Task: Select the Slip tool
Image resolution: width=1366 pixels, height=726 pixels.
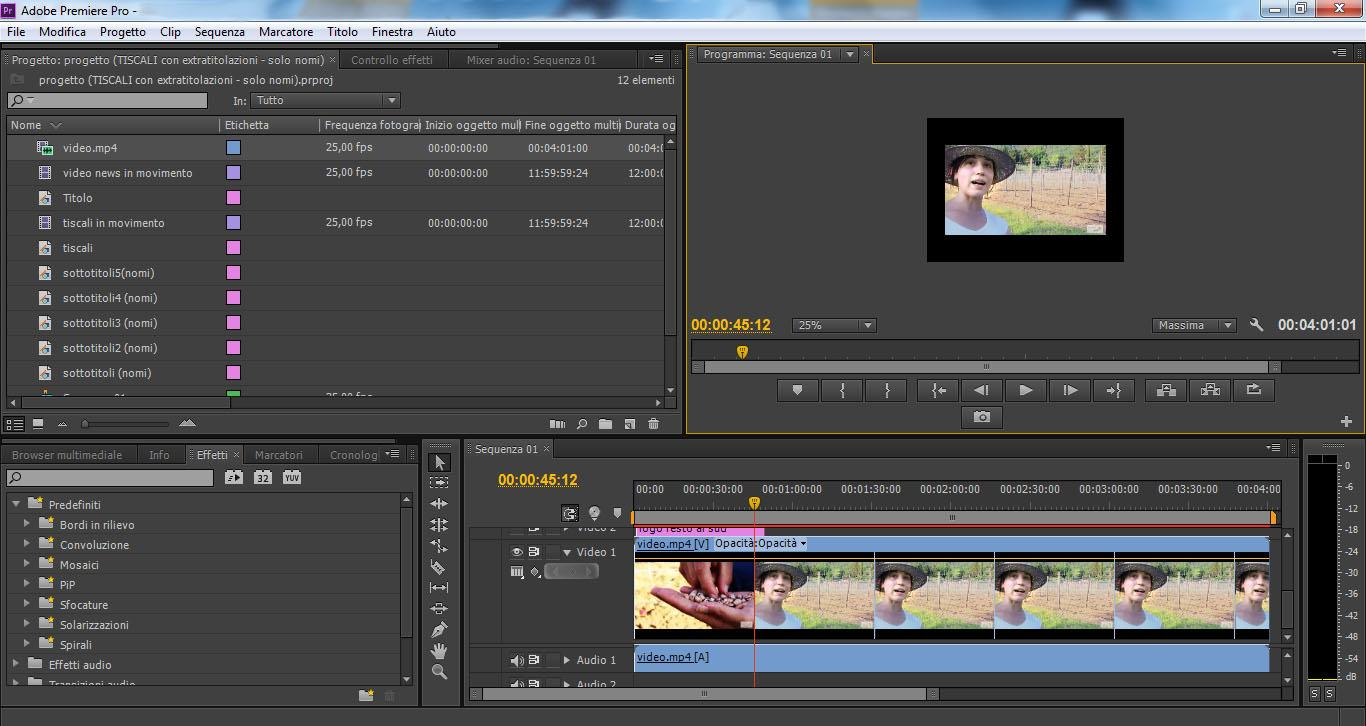Action: pyautogui.click(x=439, y=588)
